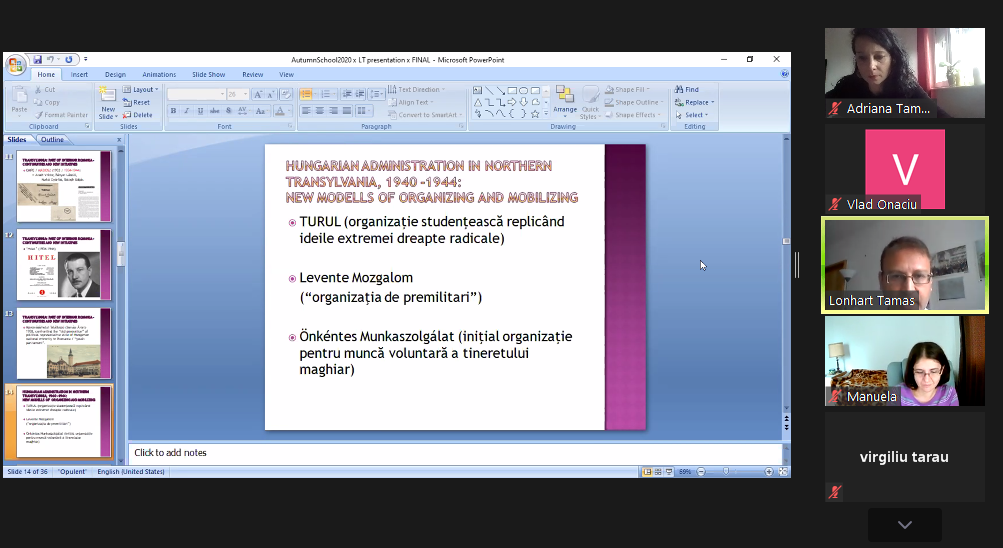Toggle Underline formatting

coord(200,111)
